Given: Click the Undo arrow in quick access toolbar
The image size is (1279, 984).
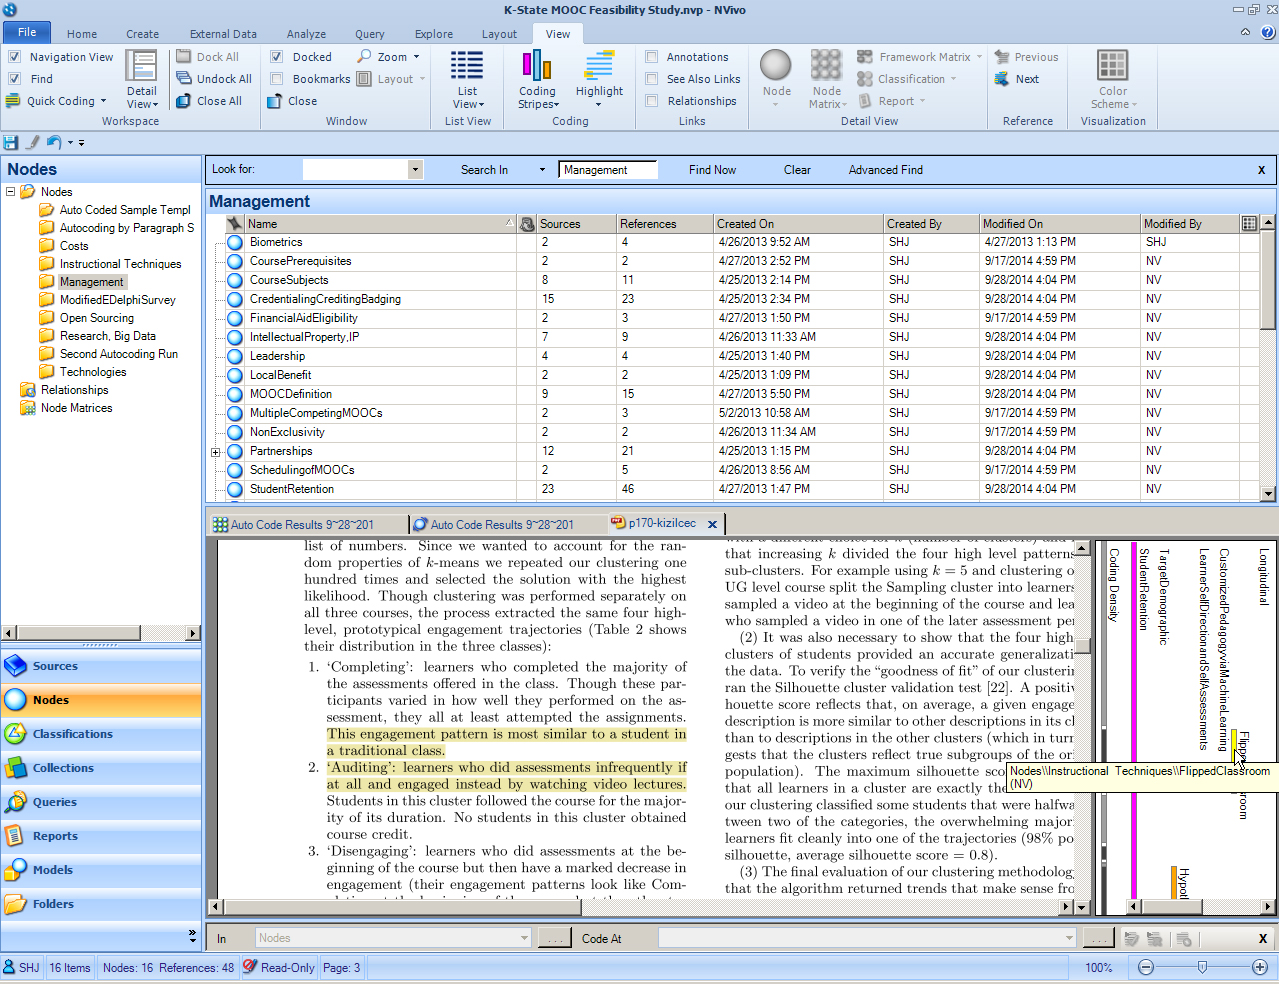Looking at the screenshot, I should [54, 143].
